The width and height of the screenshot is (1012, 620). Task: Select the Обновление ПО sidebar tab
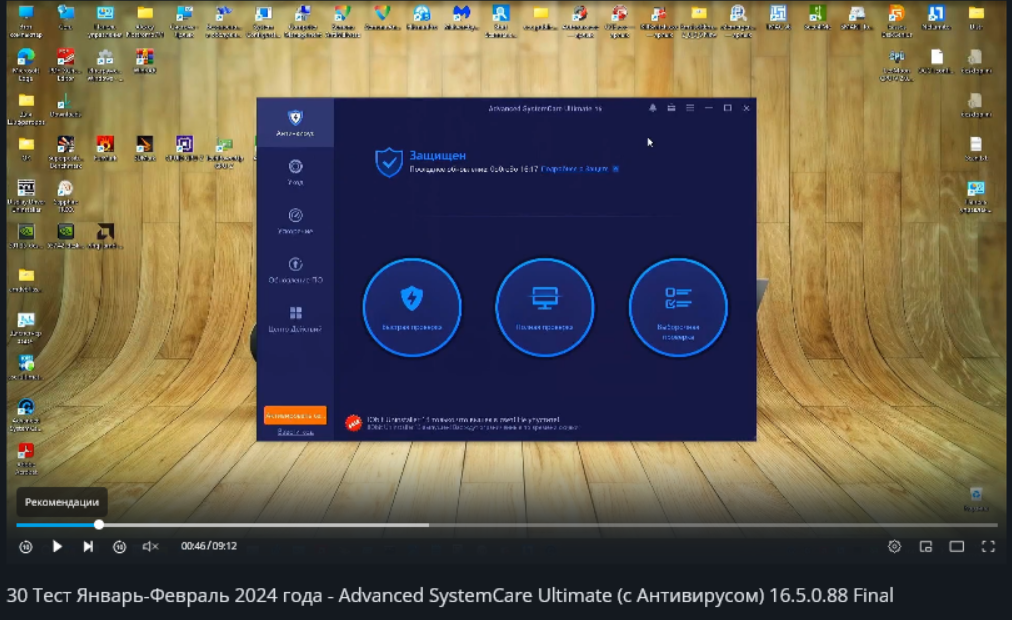[295, 270]
